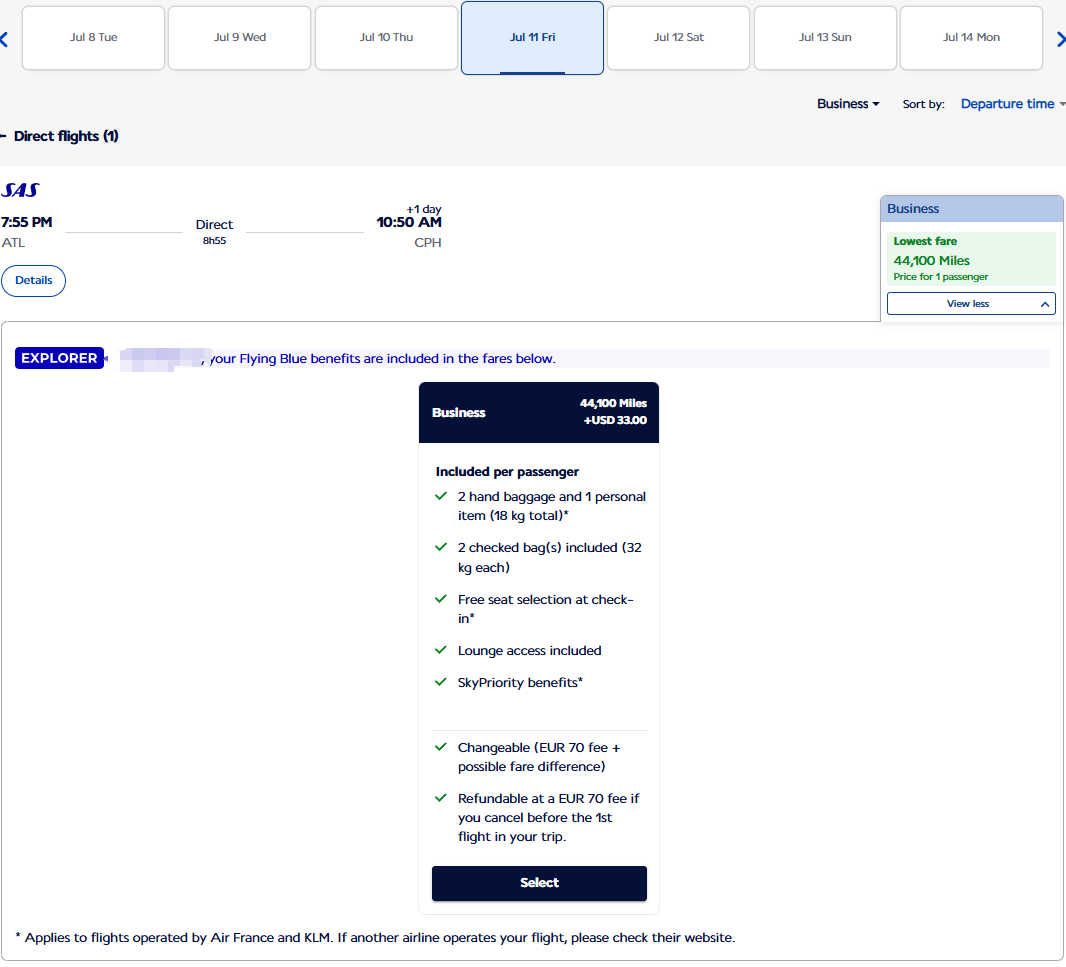Viewport: 1066px width, 967px height.
Task: Click the 10:50 AM arrival time
Action: pos(409,222)
